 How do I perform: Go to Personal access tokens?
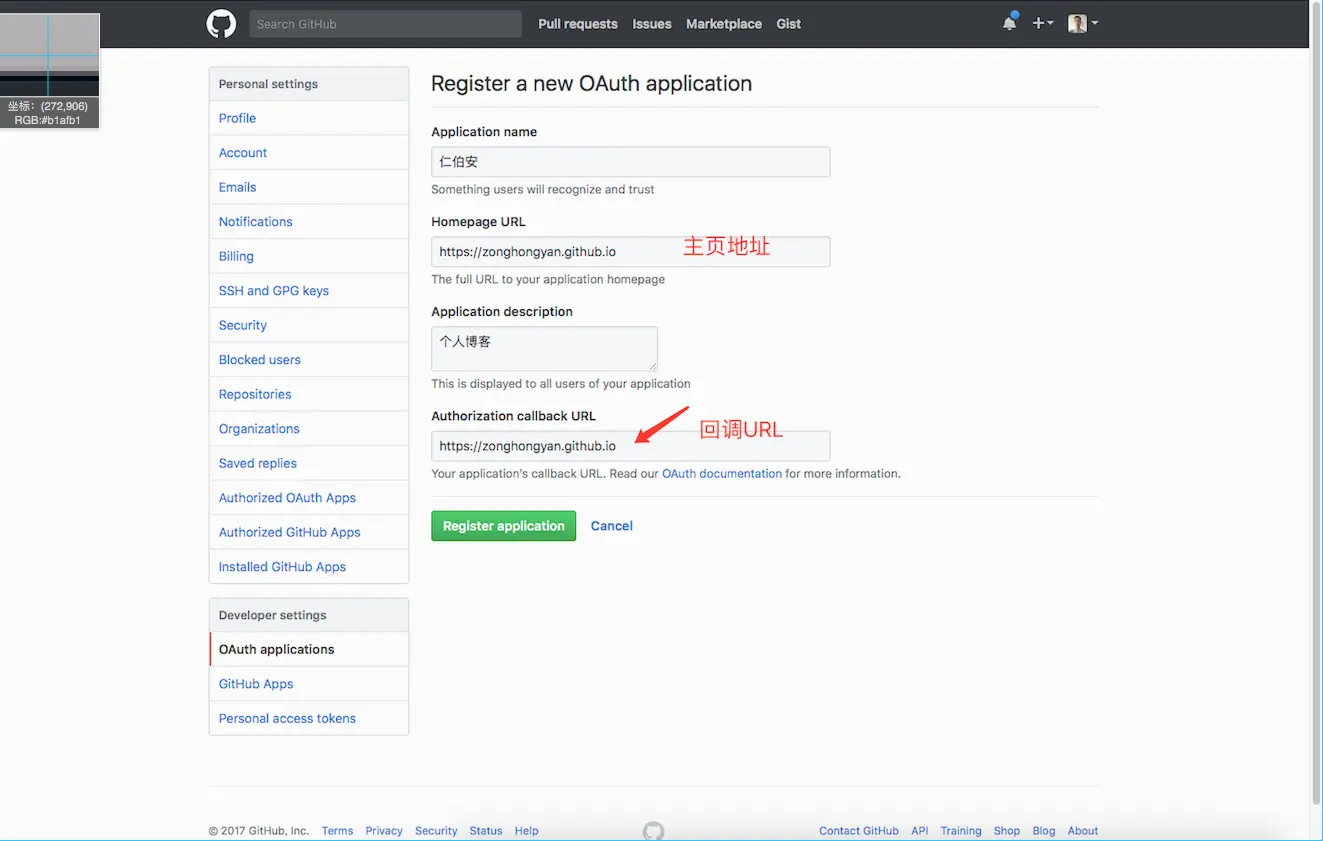coord(308,718)
